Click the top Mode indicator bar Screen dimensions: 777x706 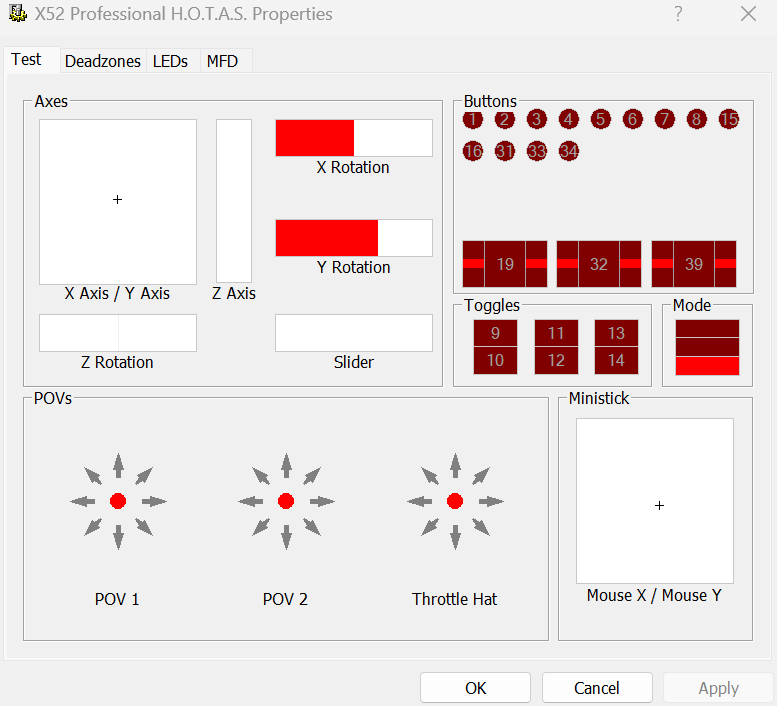click(707, 328)
